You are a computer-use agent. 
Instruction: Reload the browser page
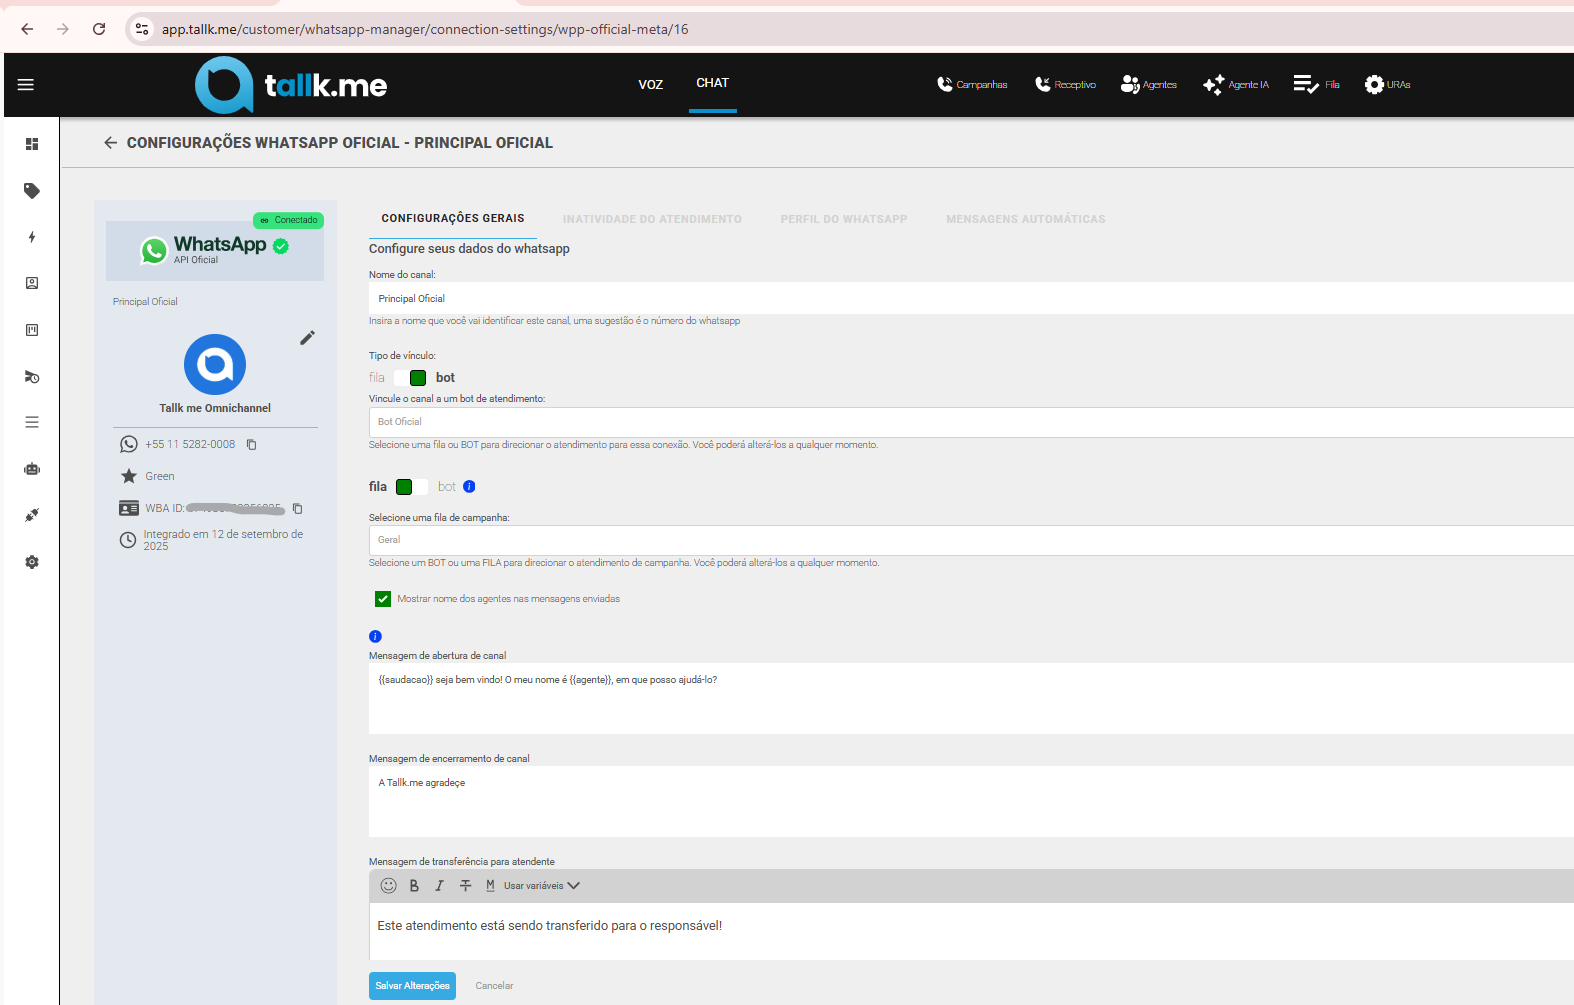point(99,29)
